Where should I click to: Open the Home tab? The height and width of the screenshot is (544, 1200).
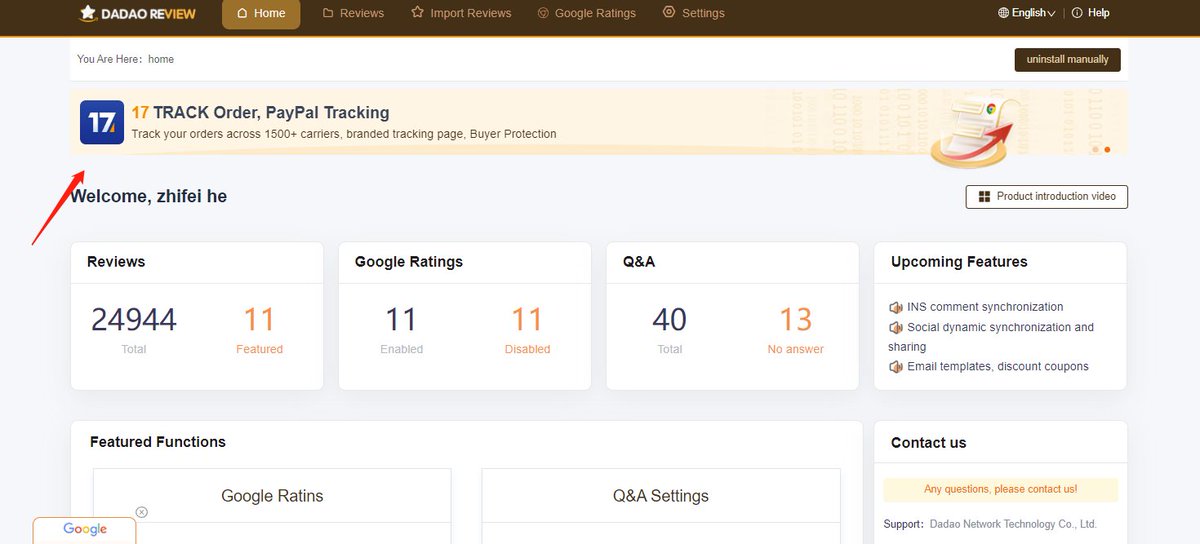pos(261,13)
